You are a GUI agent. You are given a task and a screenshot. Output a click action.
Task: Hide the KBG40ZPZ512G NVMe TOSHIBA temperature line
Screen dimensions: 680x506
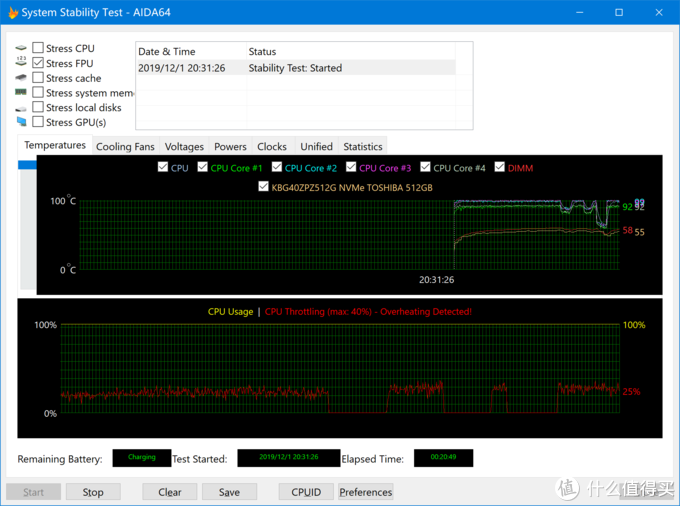click(x=263, y=186)
